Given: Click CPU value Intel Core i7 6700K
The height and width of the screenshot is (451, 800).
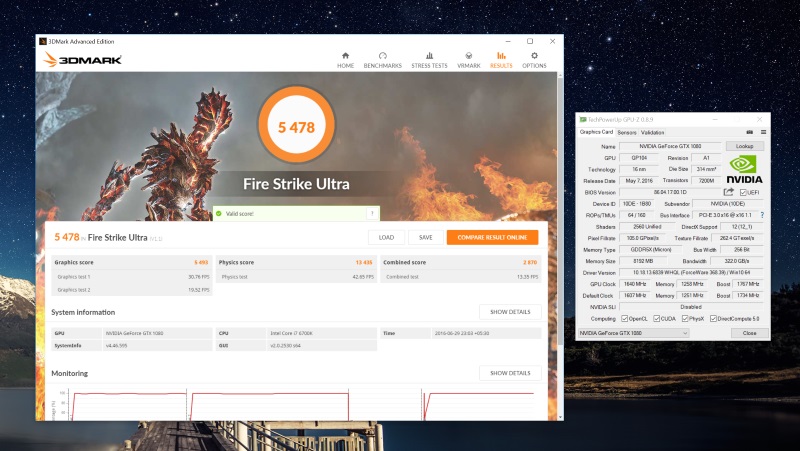Looking at the screenshot, I should (291, 333).
